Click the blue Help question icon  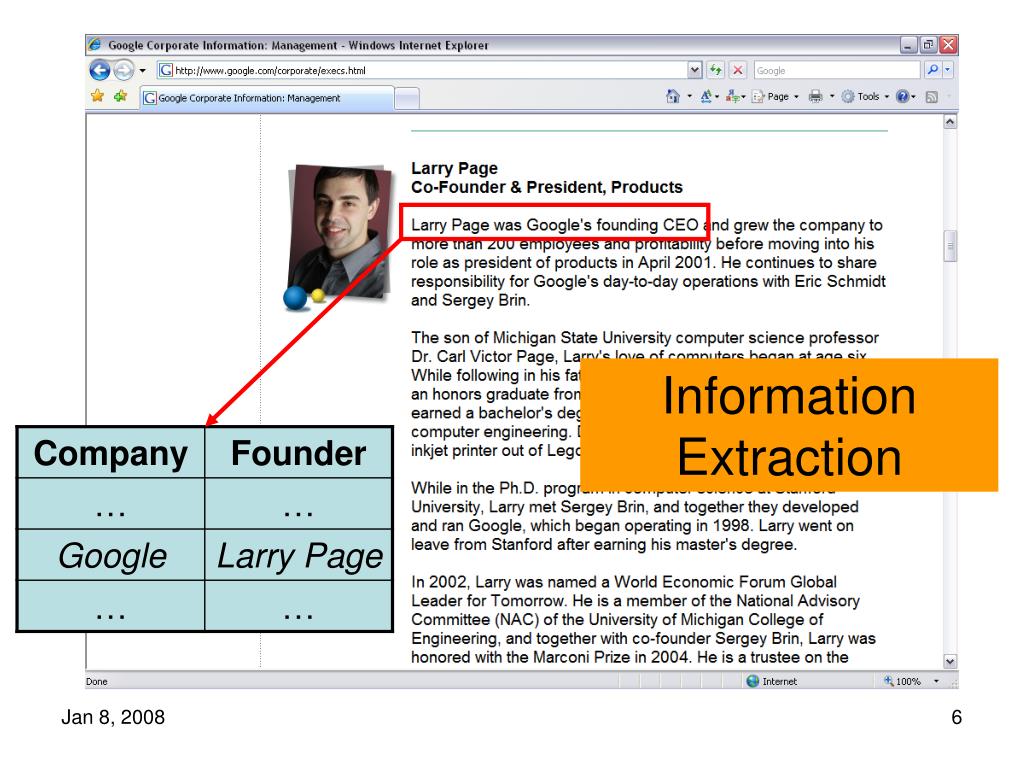[x=903, y=97]
